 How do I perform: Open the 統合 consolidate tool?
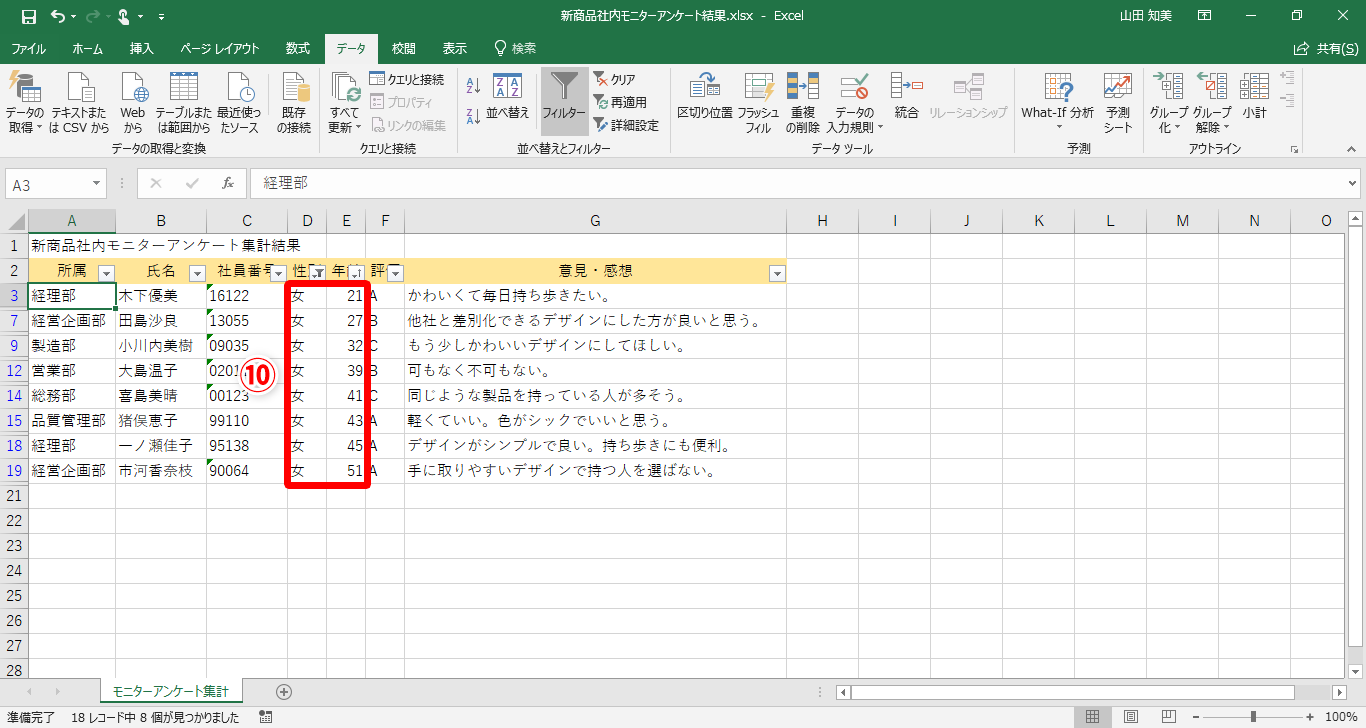tap(906, 96)
